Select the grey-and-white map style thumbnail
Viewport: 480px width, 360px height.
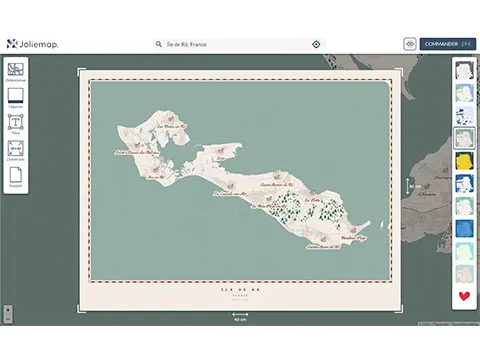click(x=464, y=70)
